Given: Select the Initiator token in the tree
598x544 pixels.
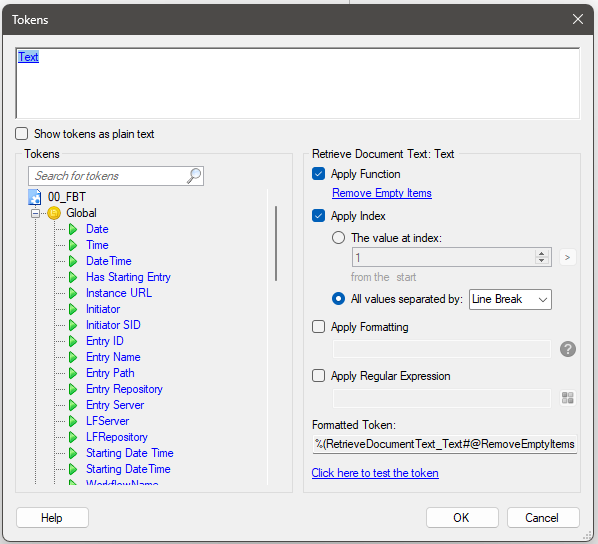Looking at the screenshot, I should coord(103,309).
